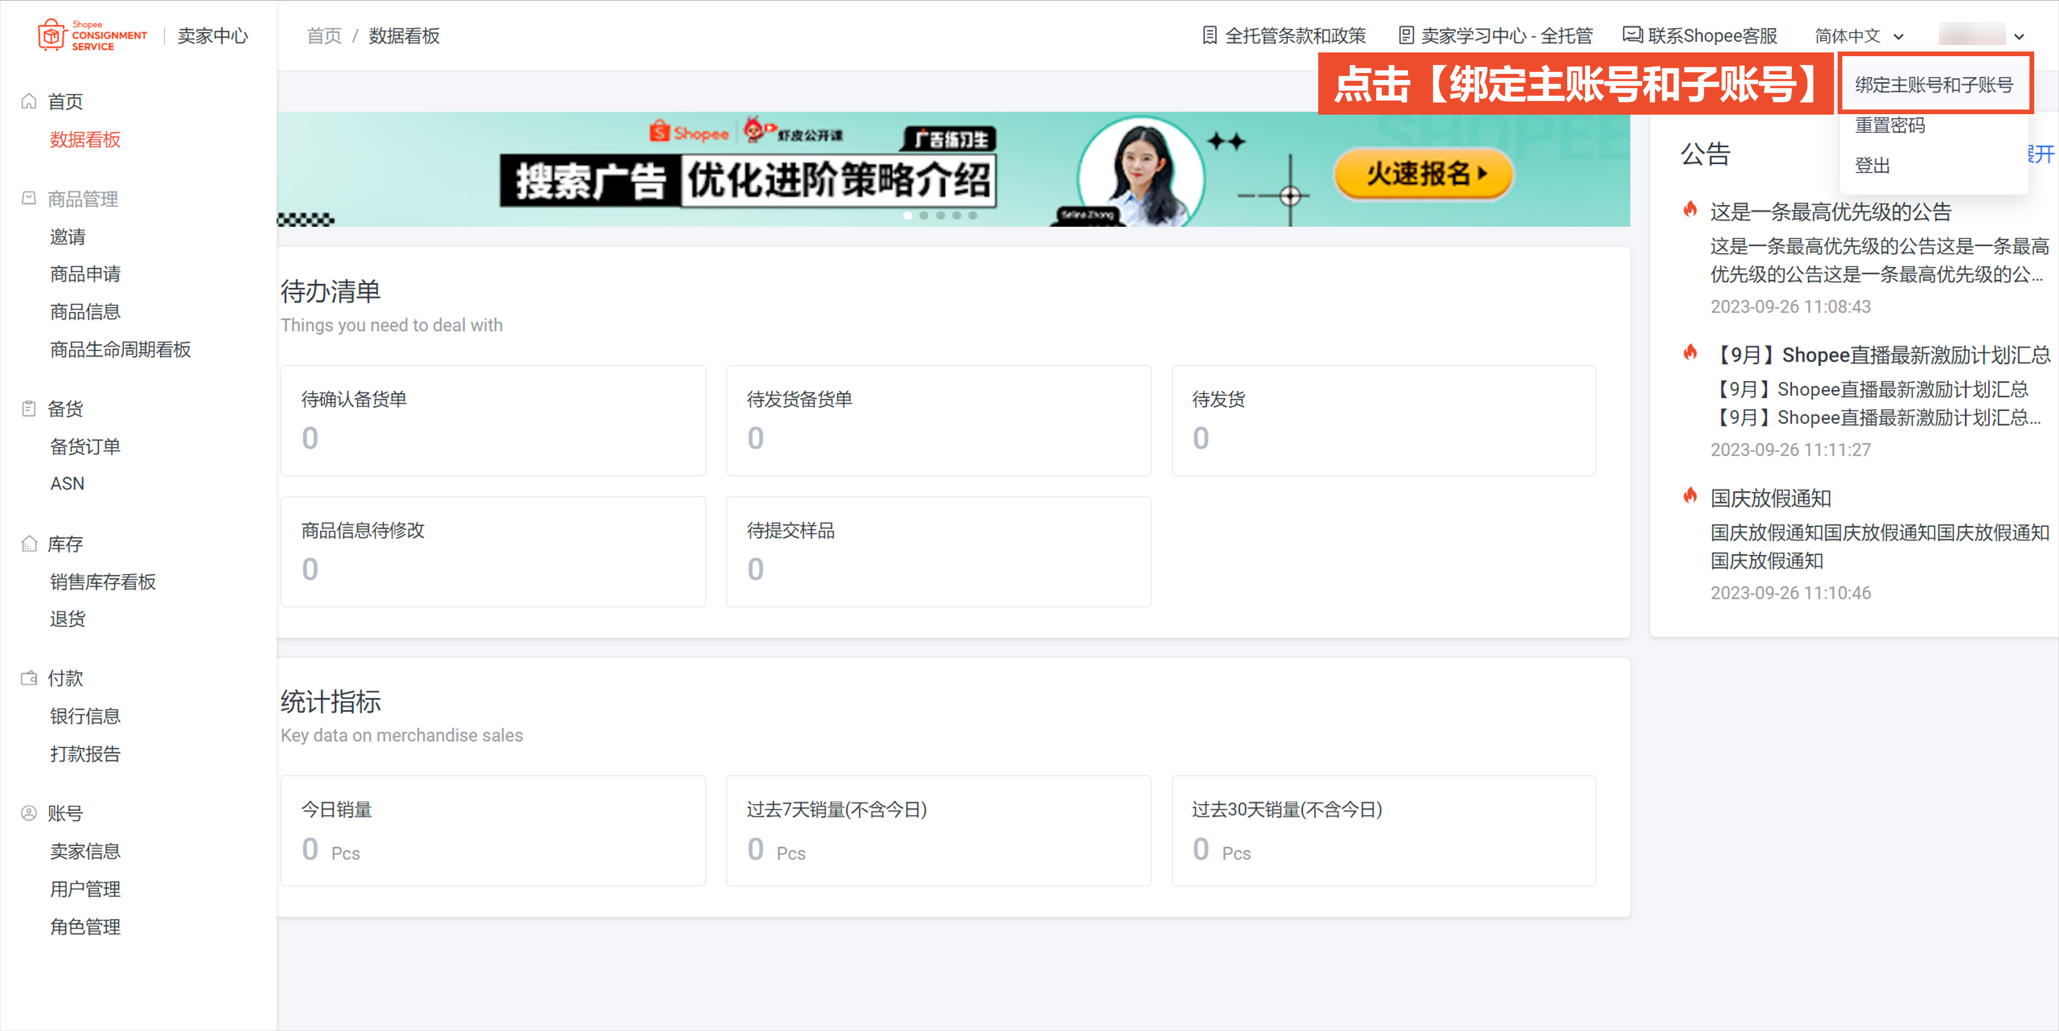The width and height of the screenshot is (2059, 1031).
Task: Click the 库存 warehouse icon
Action: coord(29,543)
